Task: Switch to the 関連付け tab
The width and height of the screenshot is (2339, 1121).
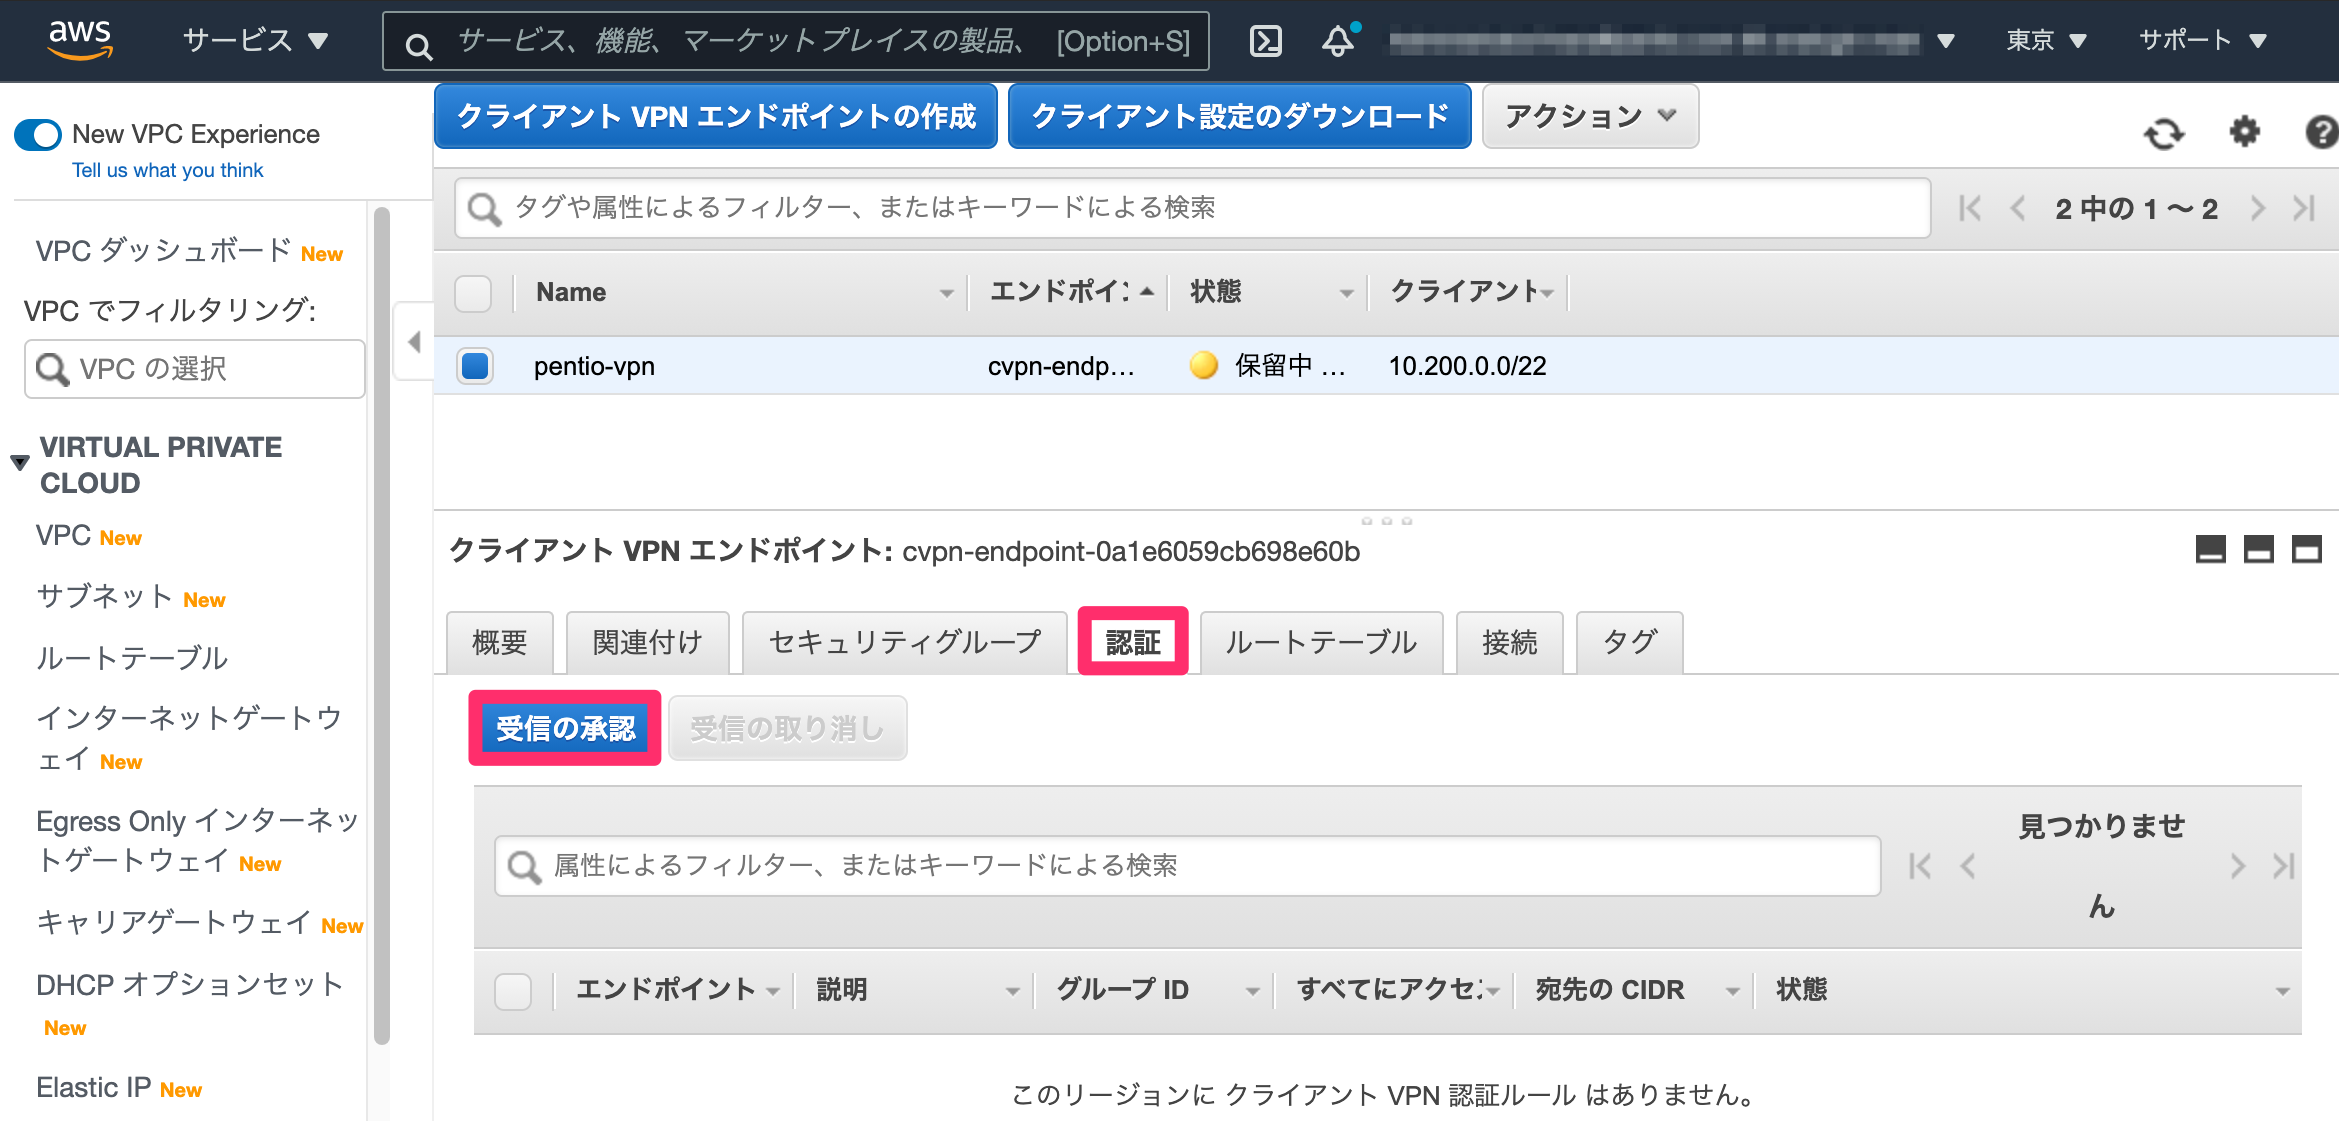Action: click(x=648, y=642)
